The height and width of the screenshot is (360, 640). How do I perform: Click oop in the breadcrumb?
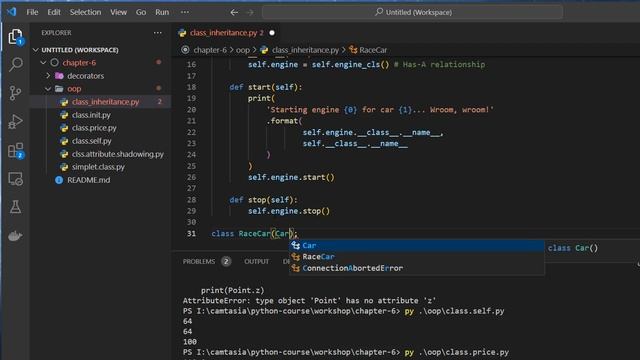click(x=242, y=50)
